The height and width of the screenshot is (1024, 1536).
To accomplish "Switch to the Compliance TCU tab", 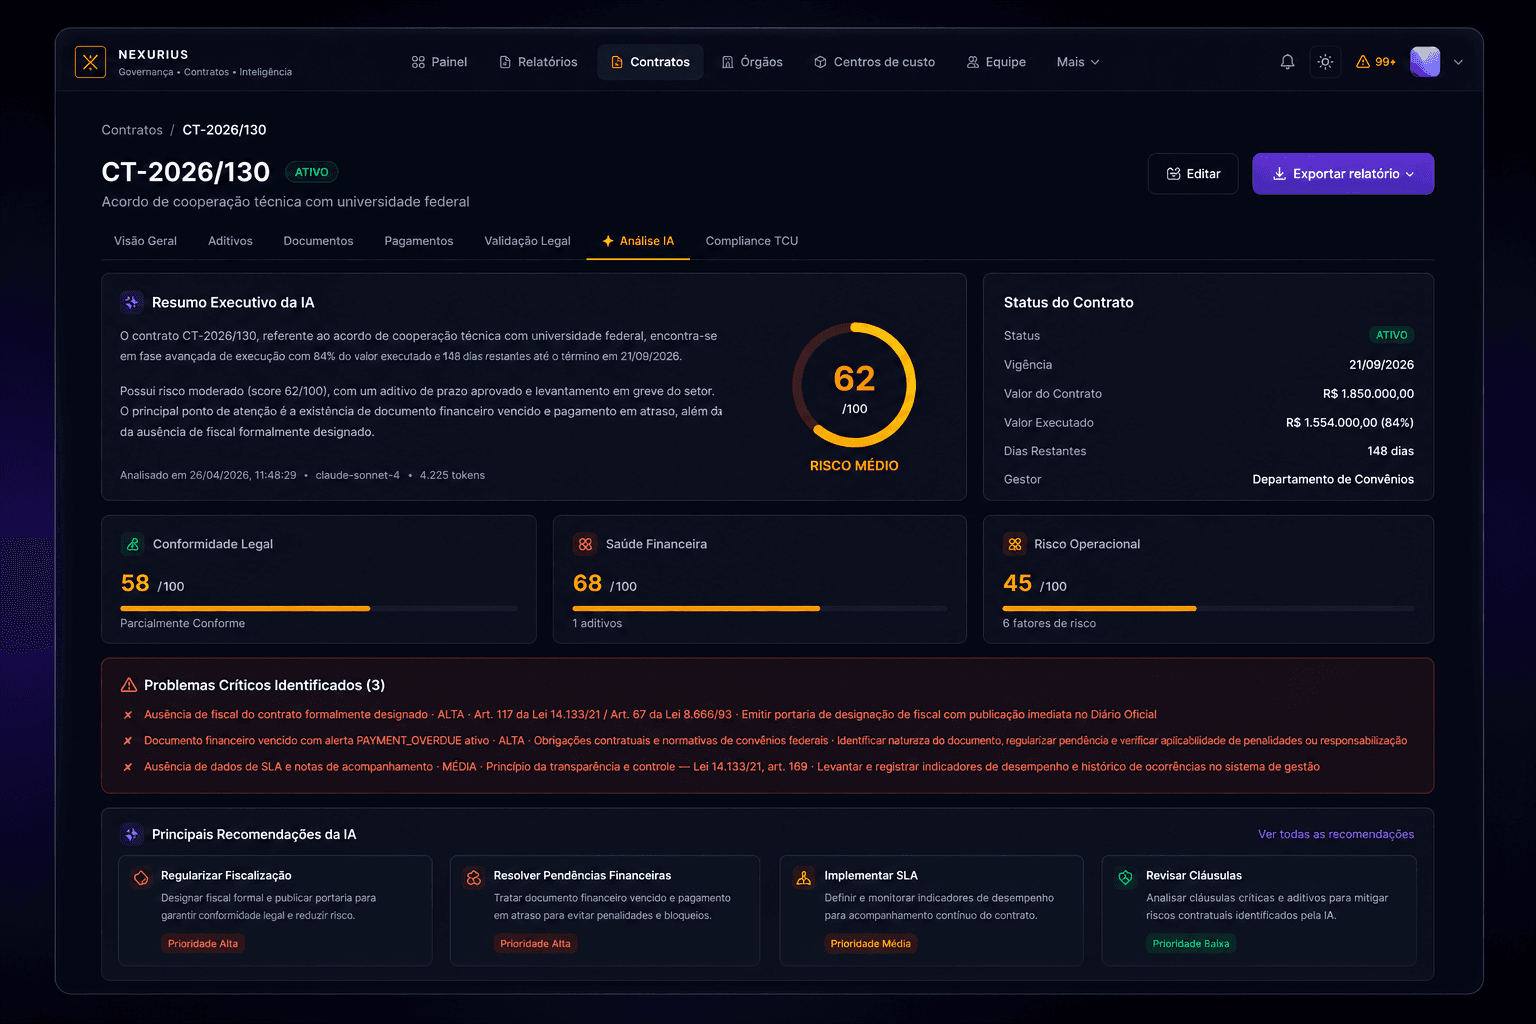I will pyautogui.click(x=751, y=241).
